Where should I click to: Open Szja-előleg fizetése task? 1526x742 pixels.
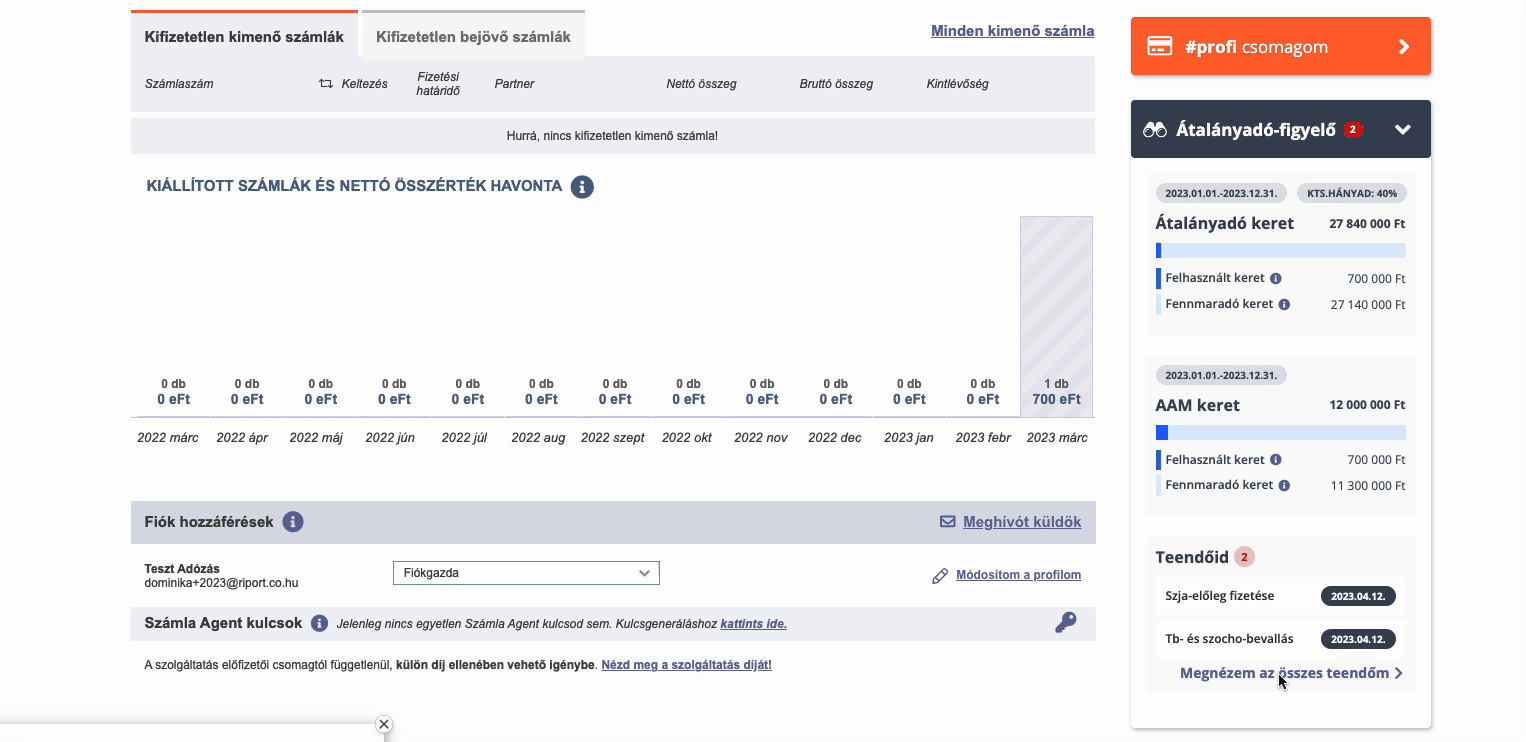click(1281, 596)
